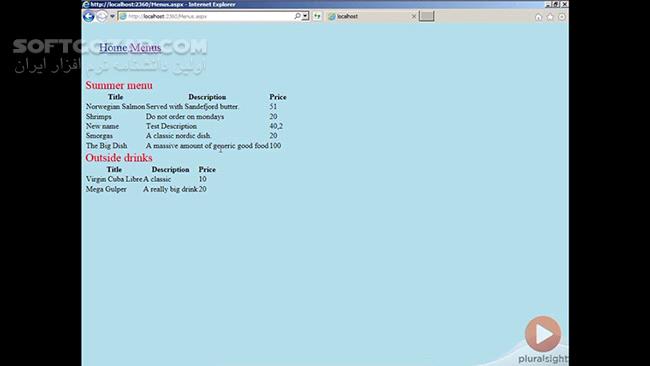The image size is (650, 366).
Task: Click the Refresh page icon
Action: 317,16
